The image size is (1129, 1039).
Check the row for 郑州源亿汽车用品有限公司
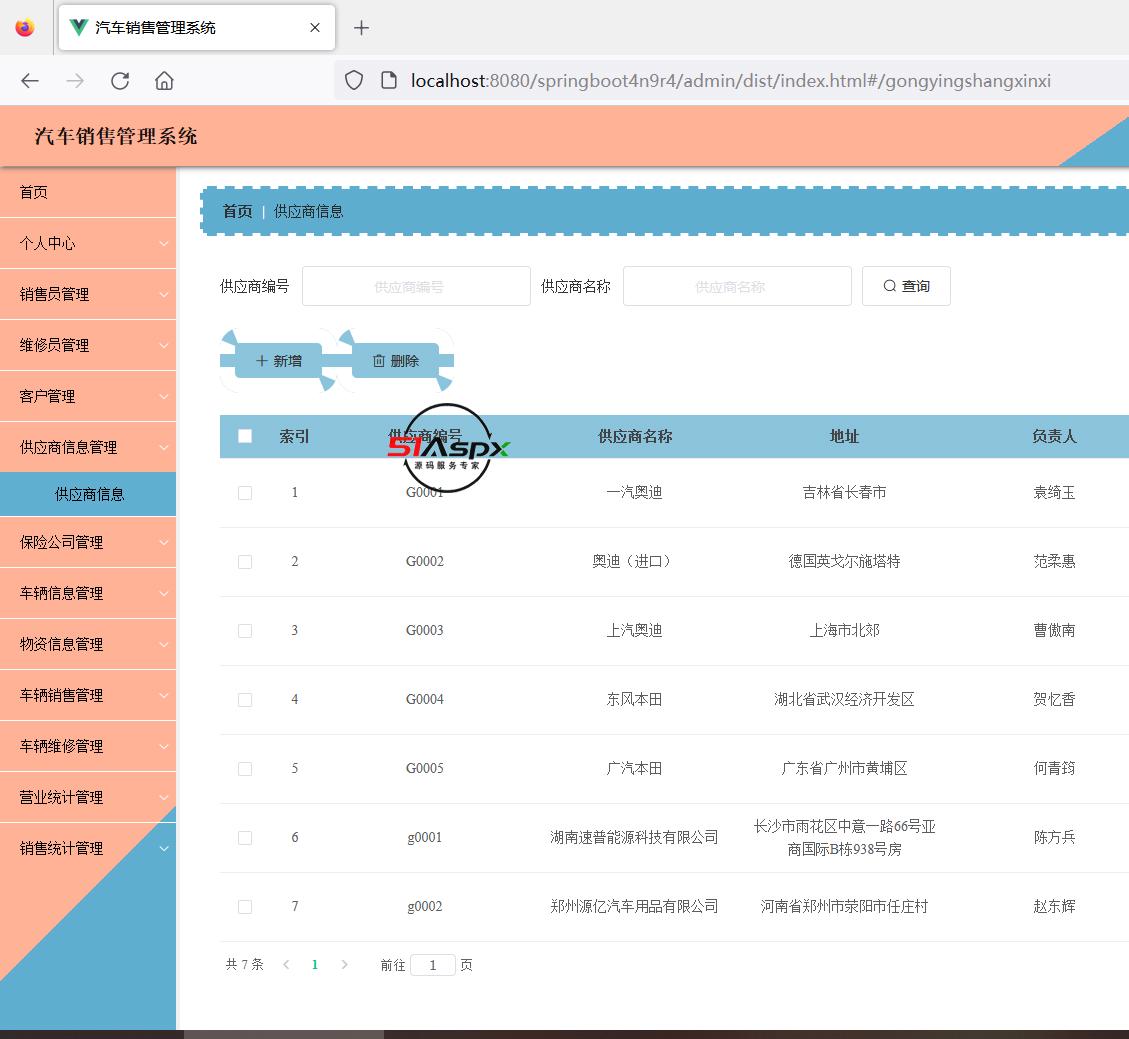[x=245, y=907]
